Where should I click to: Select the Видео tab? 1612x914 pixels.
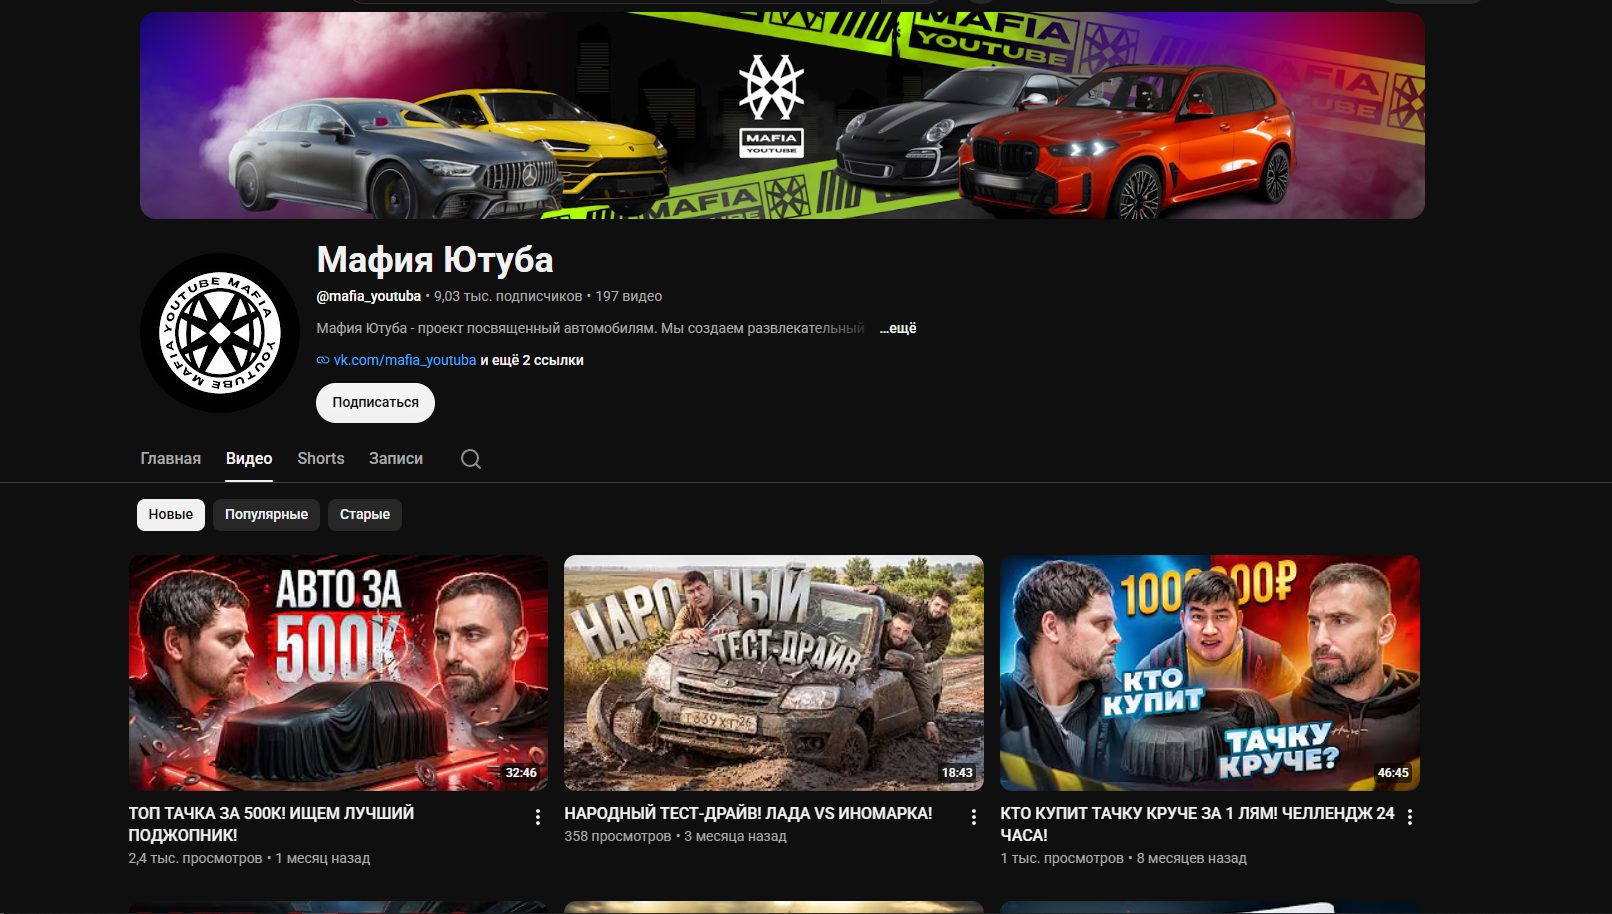coord(249,458)
